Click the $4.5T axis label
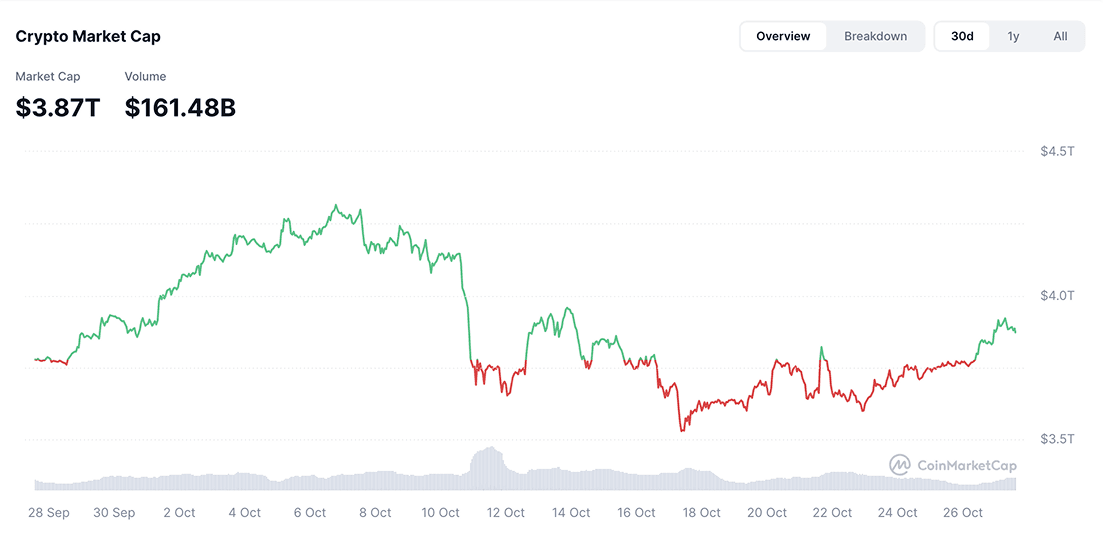1103x544 pixels. click(1057, 152)
